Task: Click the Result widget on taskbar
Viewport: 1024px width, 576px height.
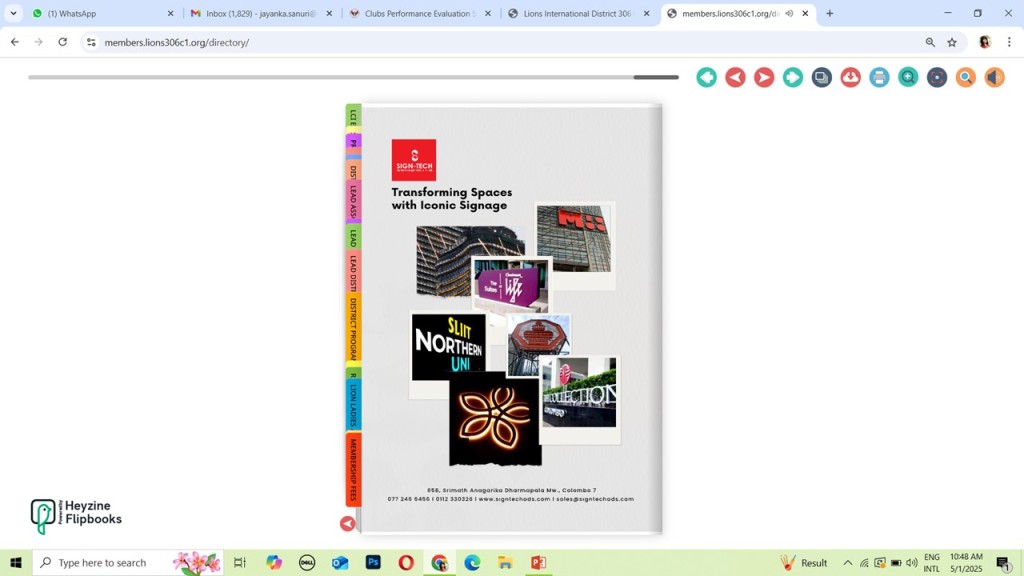Action: click(x=804, y=562)
